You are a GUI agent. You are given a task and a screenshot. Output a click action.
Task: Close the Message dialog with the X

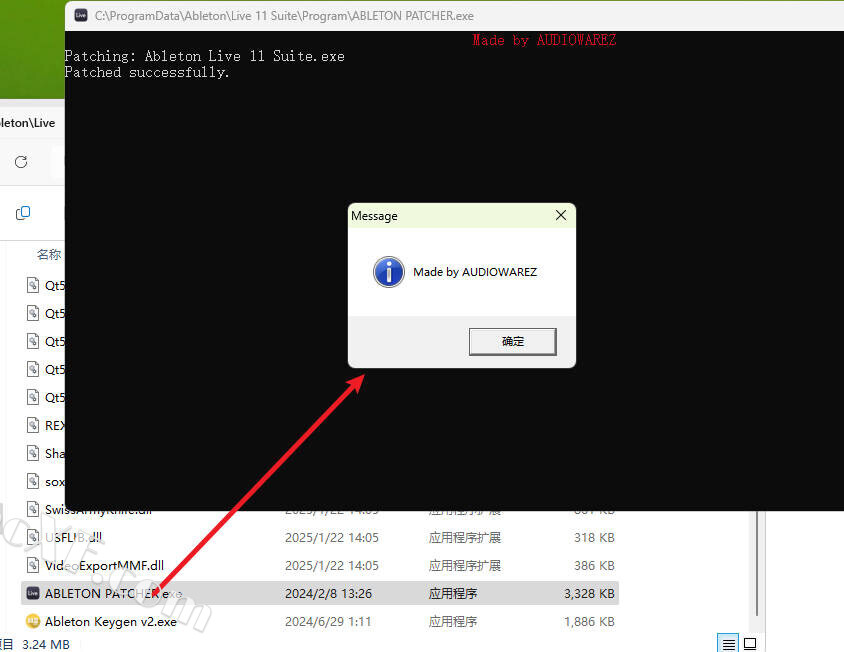tap(561, 215)
